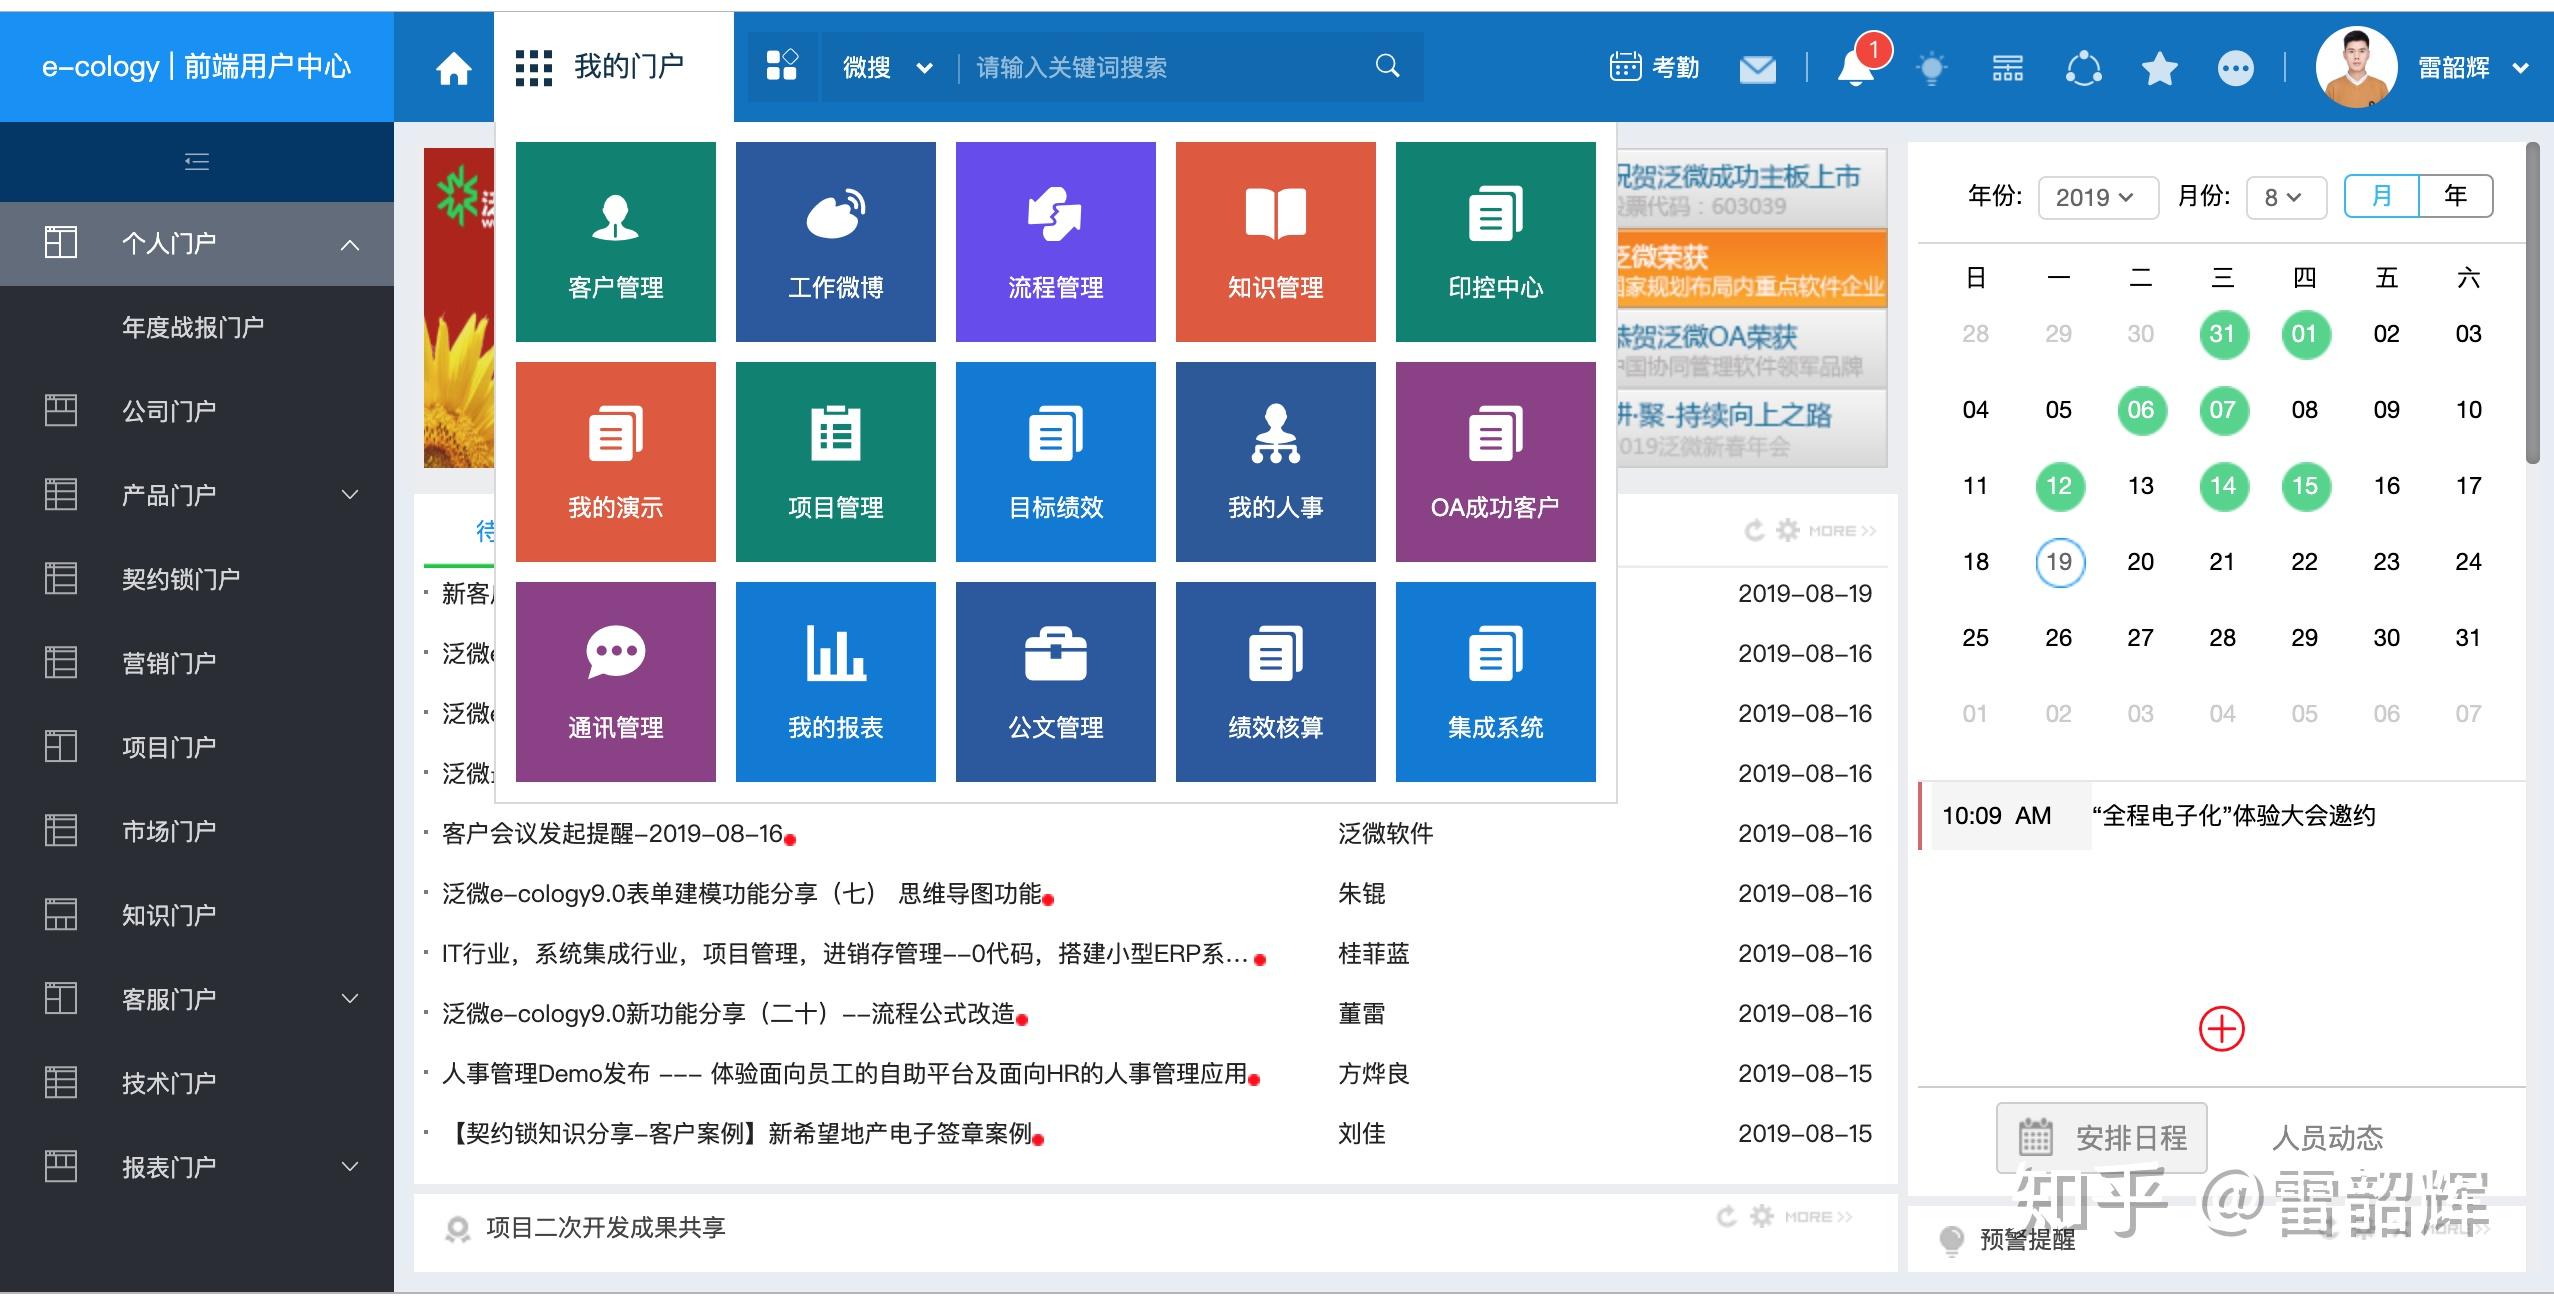Open 客户会议发起提醒-2019-08-16 link

(612, 833)
